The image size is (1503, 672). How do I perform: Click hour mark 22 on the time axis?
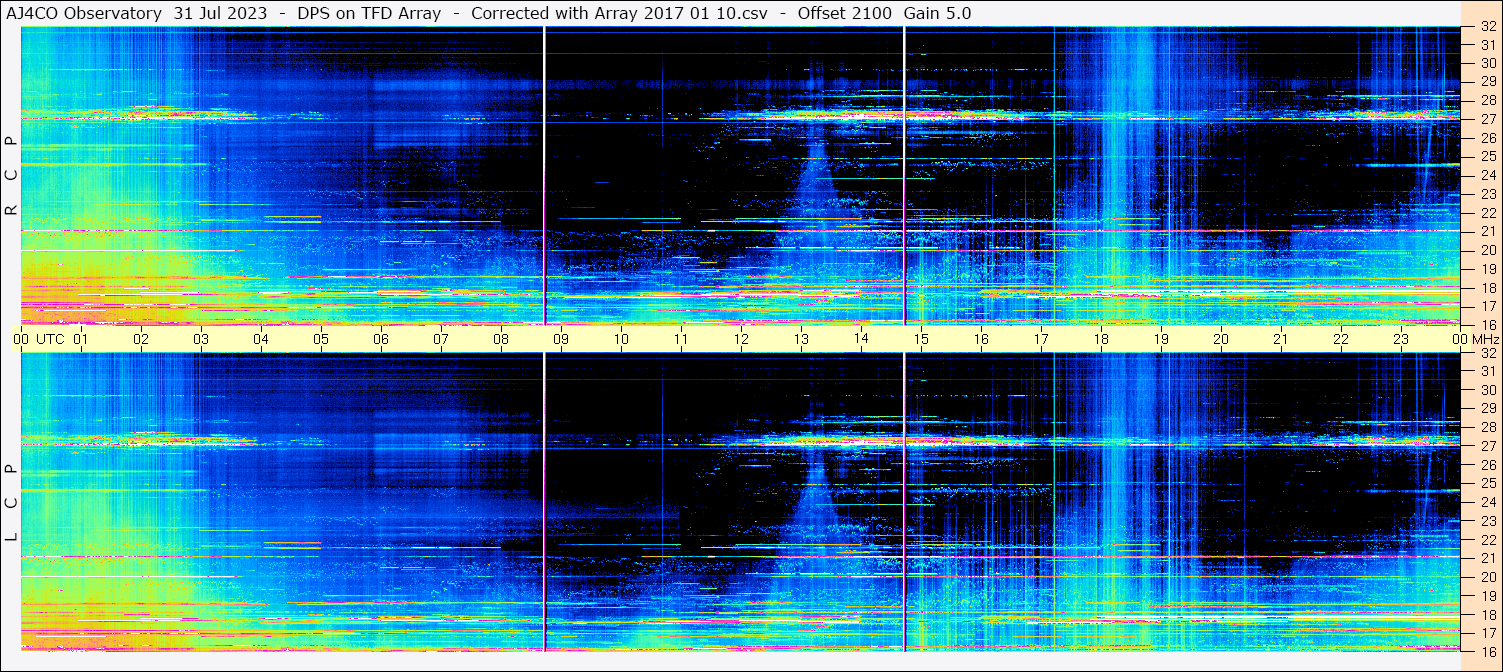(x=1341, y=339)
